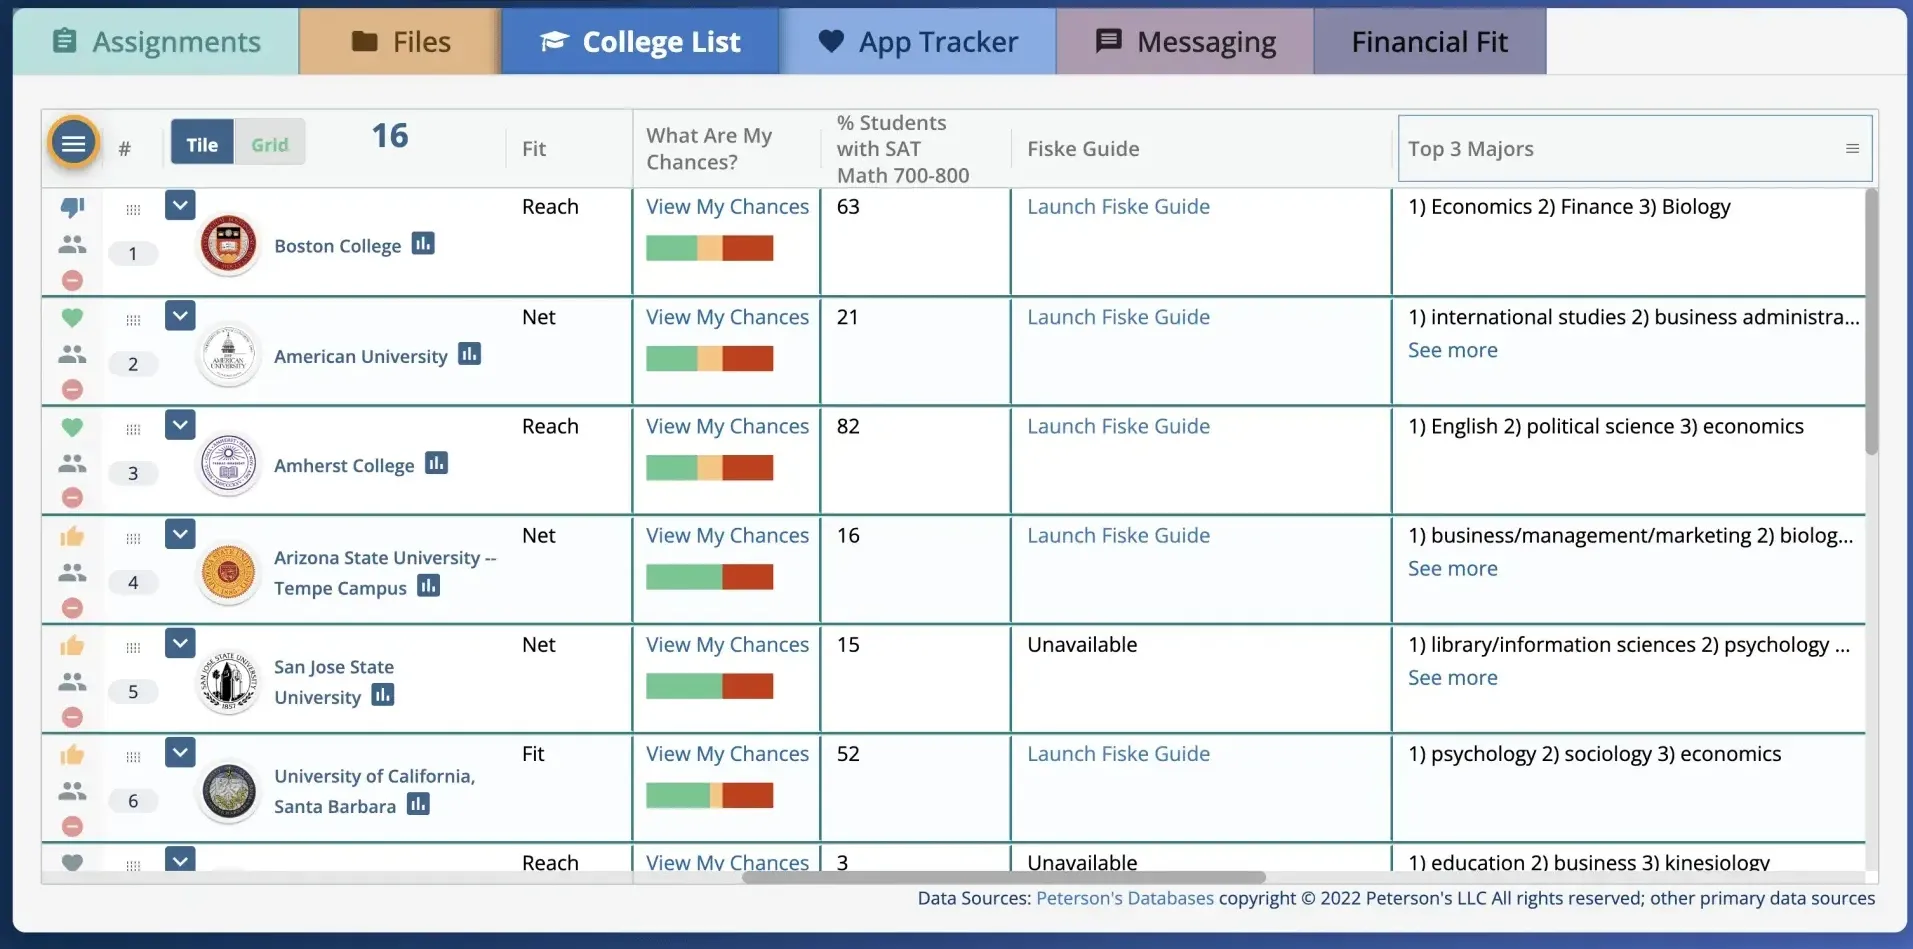
Task: Launch Fiske Guide for American University
Action: 1118,317
